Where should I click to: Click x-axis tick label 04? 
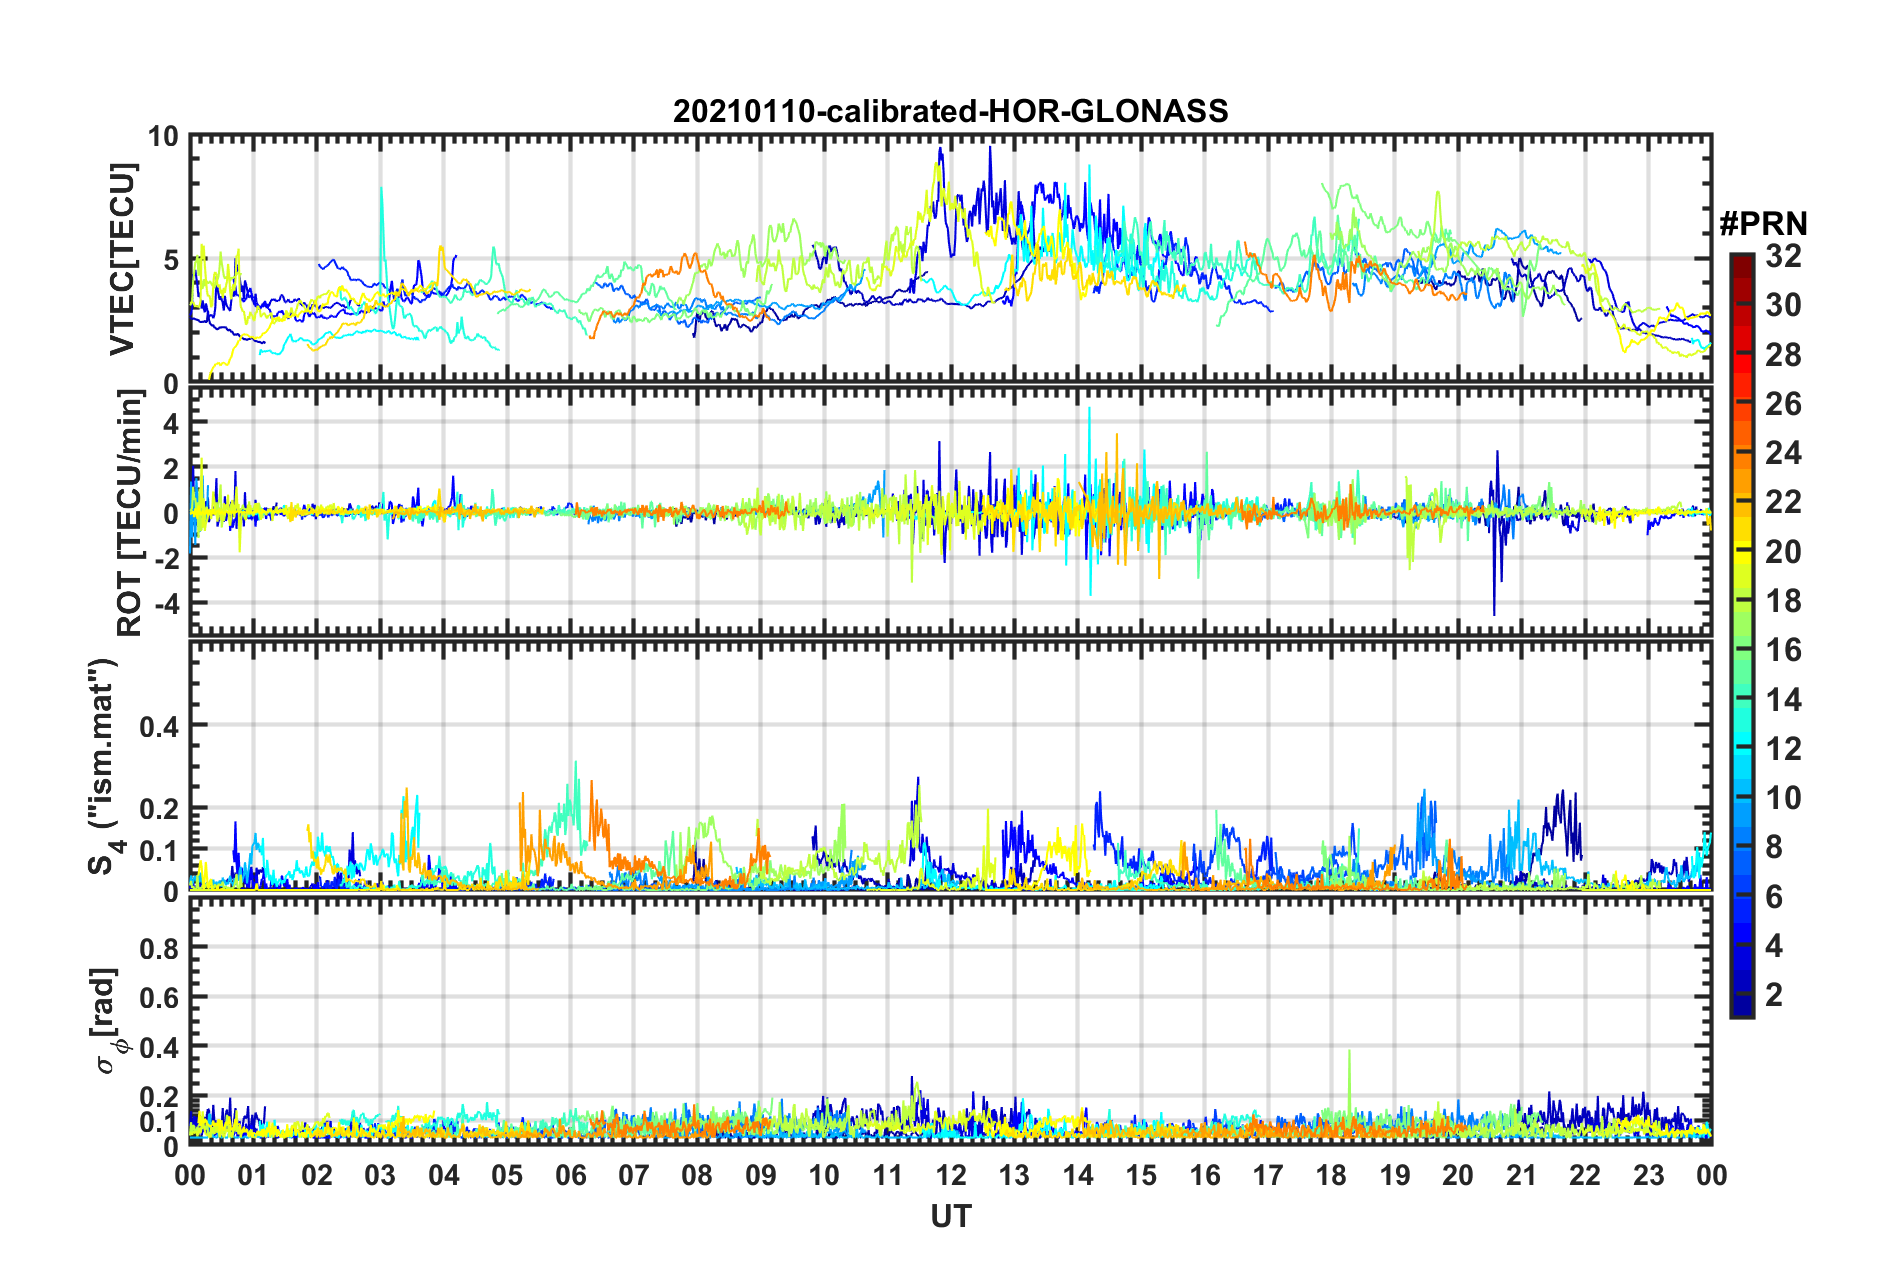(444, 1176)
